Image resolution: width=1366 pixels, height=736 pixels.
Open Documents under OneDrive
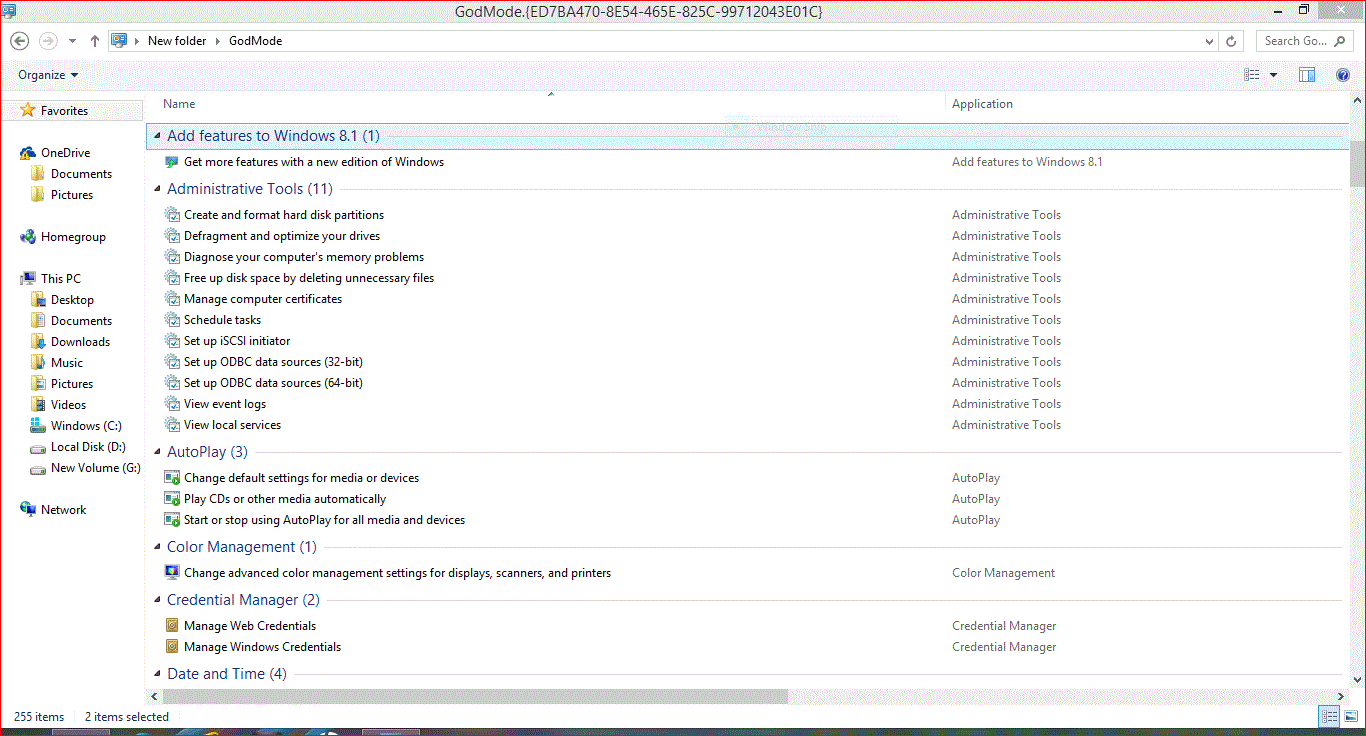81,174
